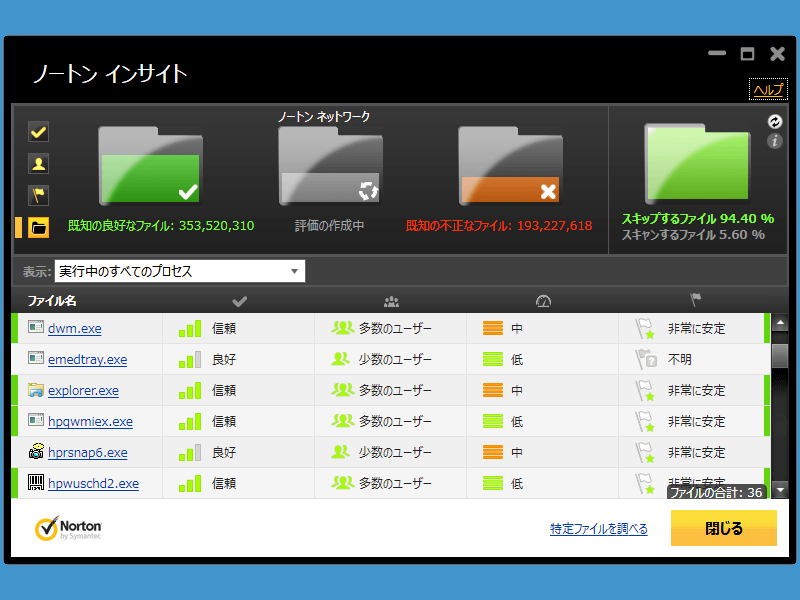Click the hprsnap6.exe camera icon
The height and width of the screenshot is (600, 800).
pyautogui.click(x=36, y=451)
